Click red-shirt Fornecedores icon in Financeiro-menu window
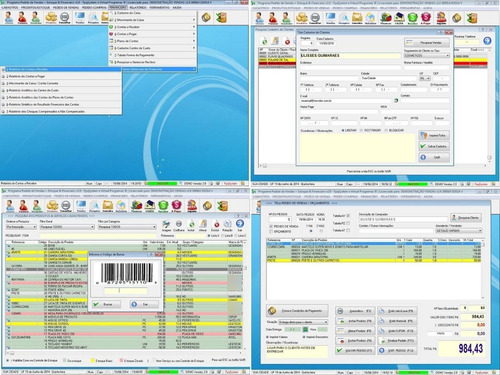 click(22, 18)
